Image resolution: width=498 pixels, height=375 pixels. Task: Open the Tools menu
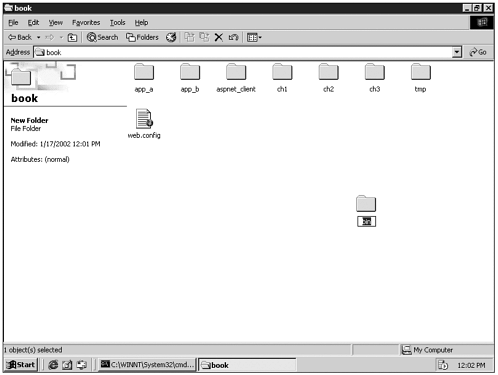(117, 23)
